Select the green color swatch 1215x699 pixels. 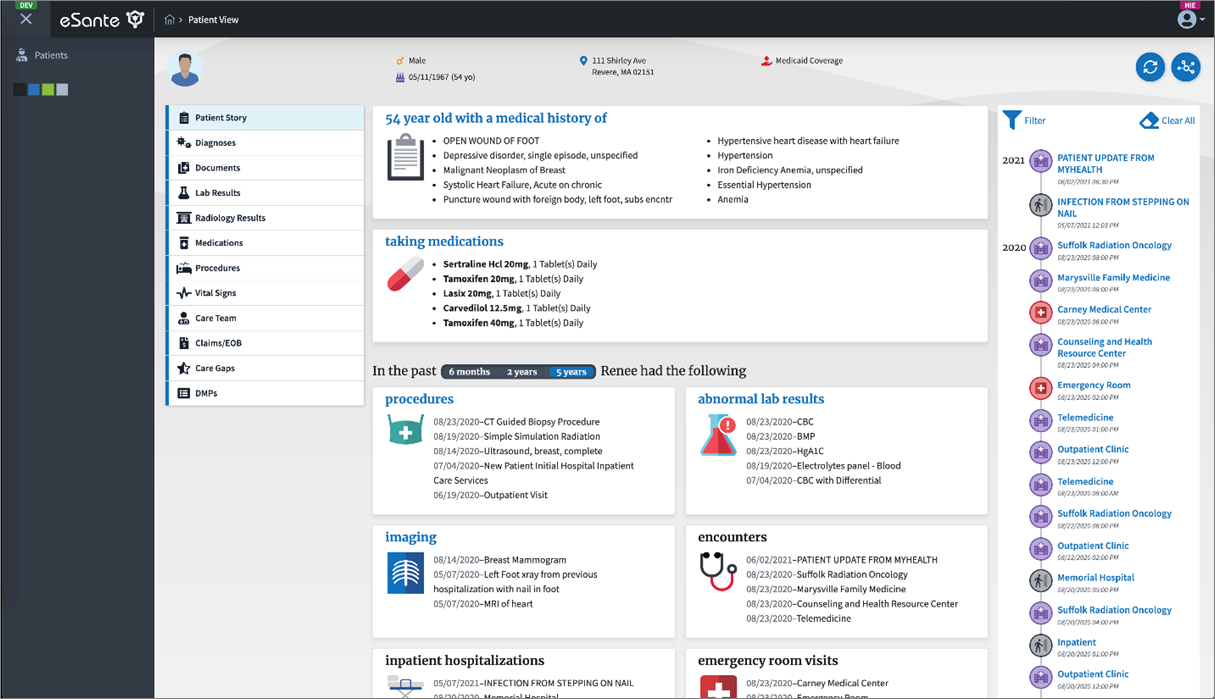pyautogui.click(x=48, y=90)
